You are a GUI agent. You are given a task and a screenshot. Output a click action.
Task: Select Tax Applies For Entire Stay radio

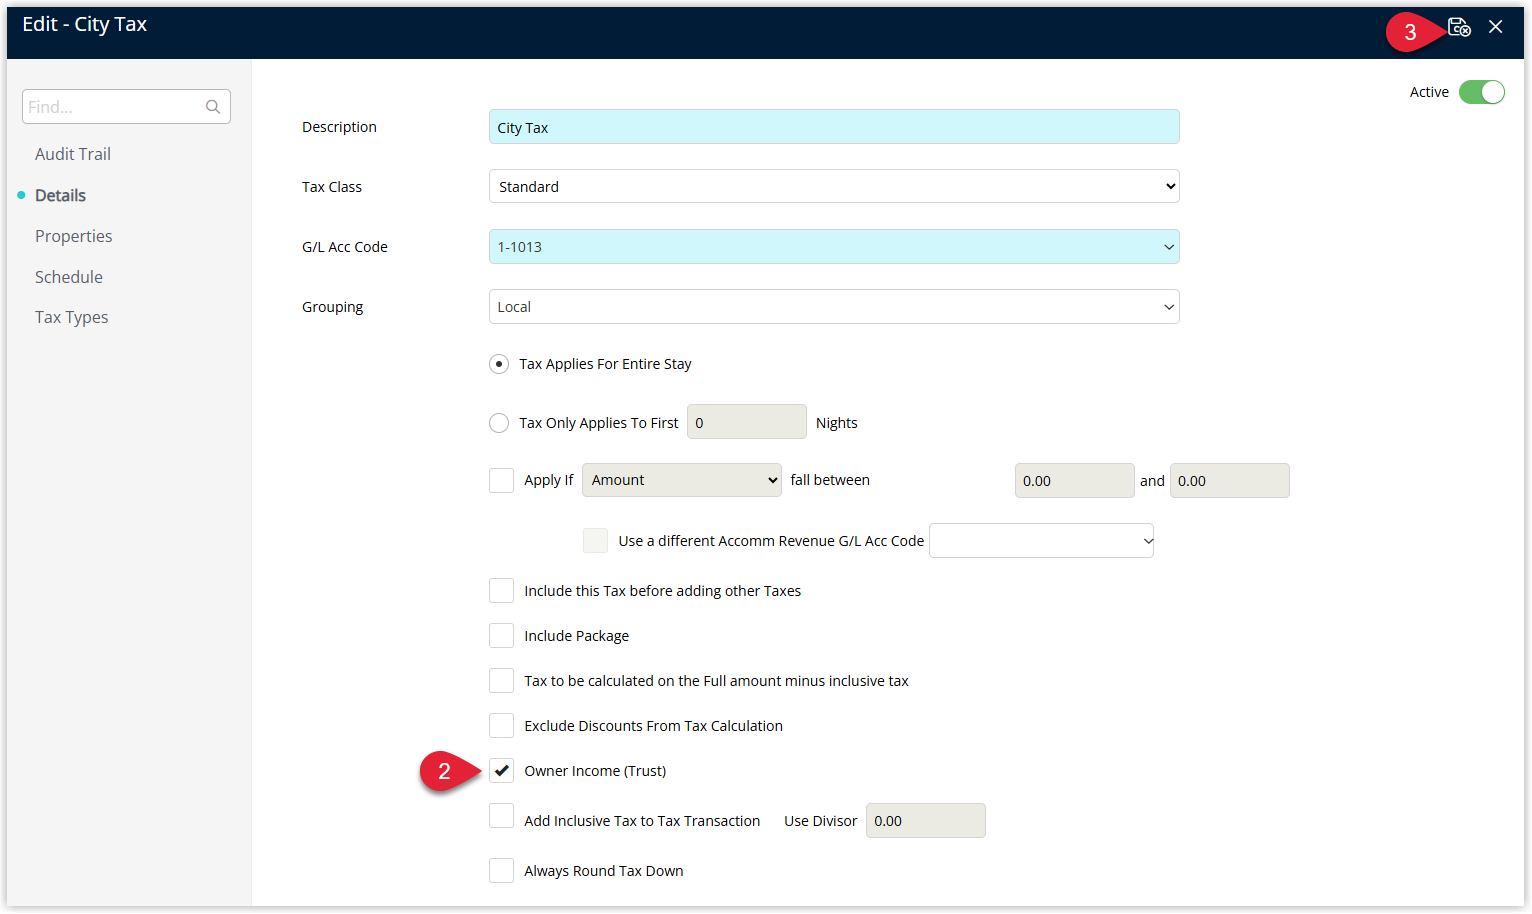(x=499, y=364)
